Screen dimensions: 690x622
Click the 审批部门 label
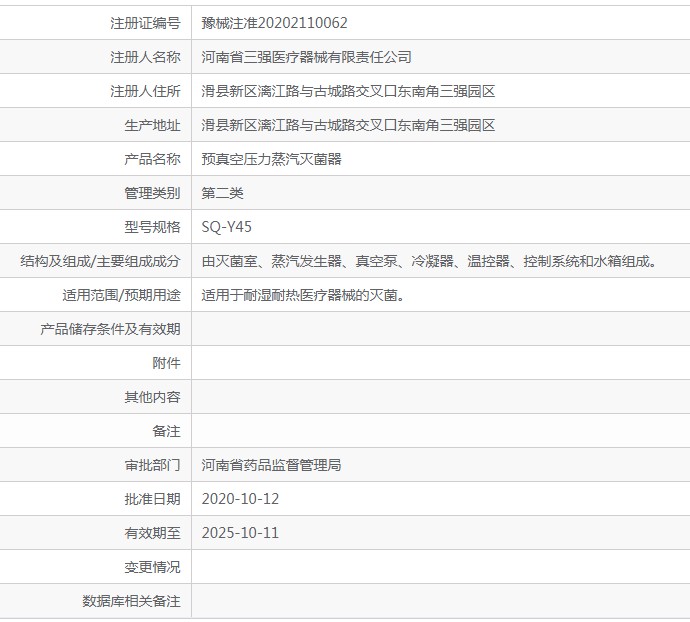coord(152,465)
